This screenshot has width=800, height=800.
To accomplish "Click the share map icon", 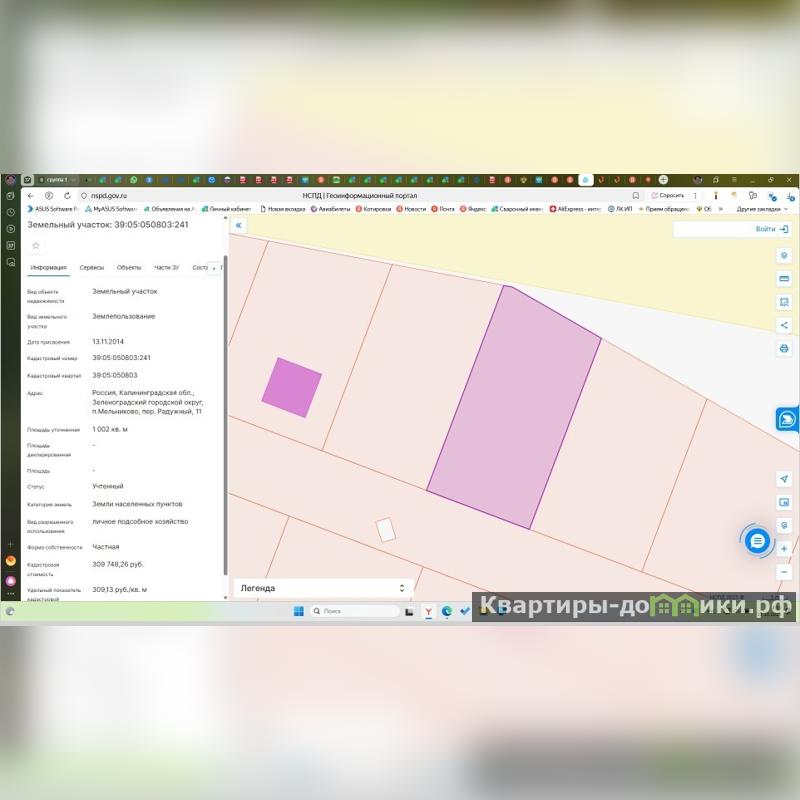I will 784,325.
